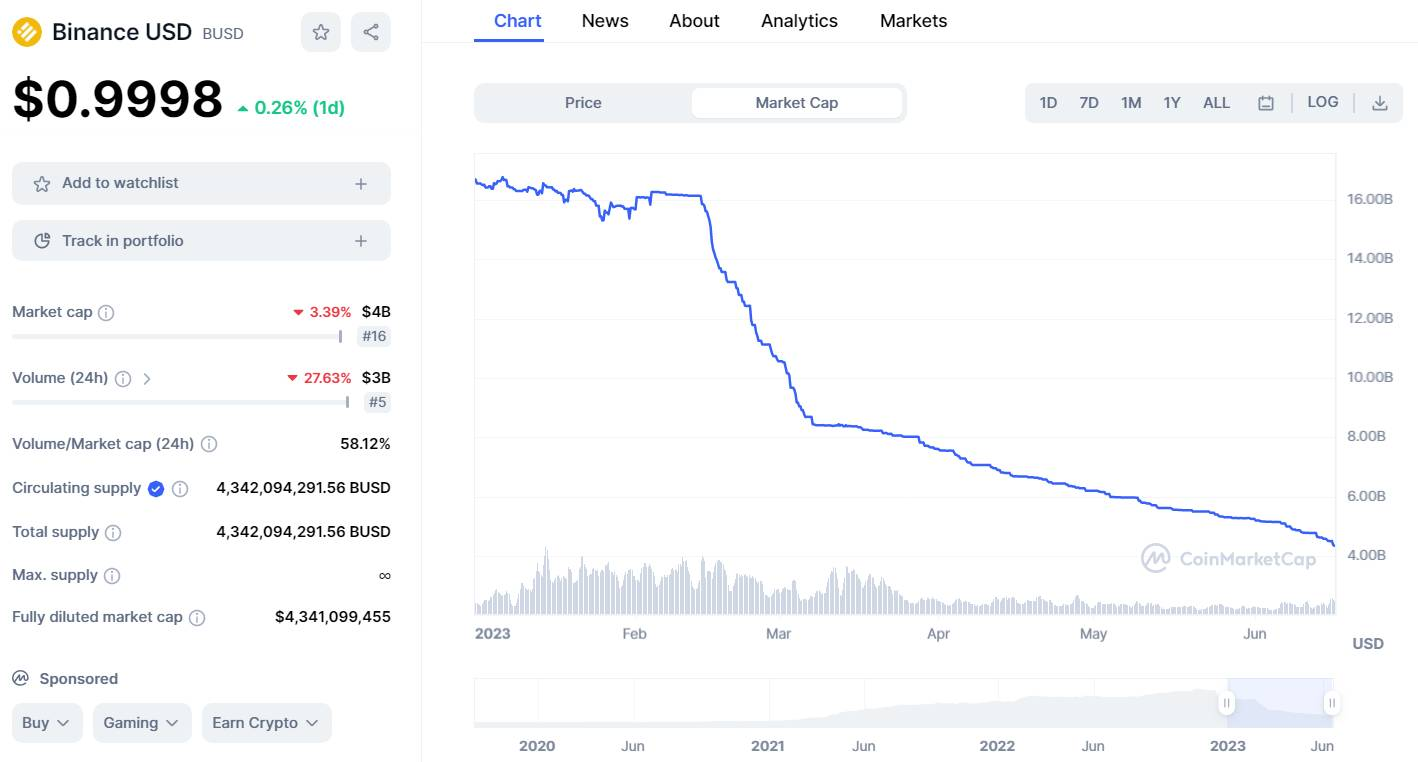1418x762 pixels.
Task: Click the 58.12% volume/market cap value
Action: click(x=365, y=443)
